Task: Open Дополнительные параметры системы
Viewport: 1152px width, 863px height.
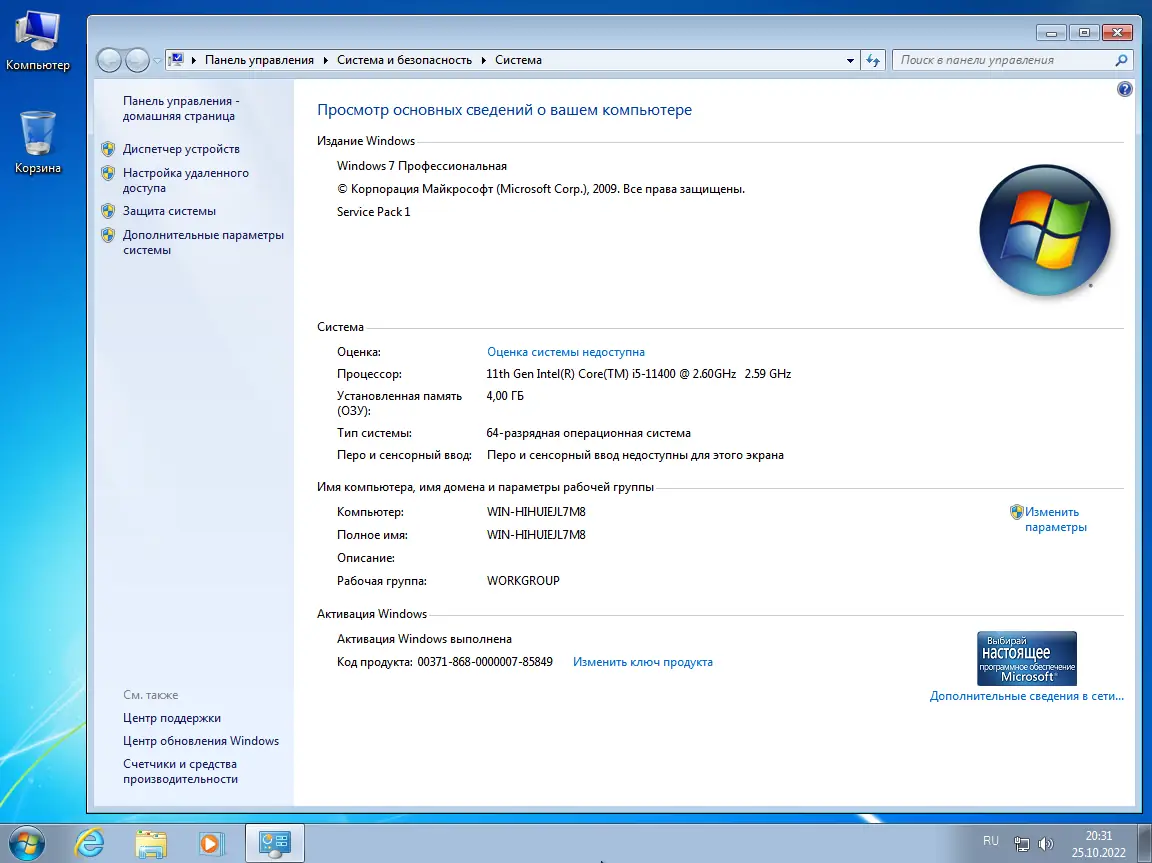Action: 203,242
